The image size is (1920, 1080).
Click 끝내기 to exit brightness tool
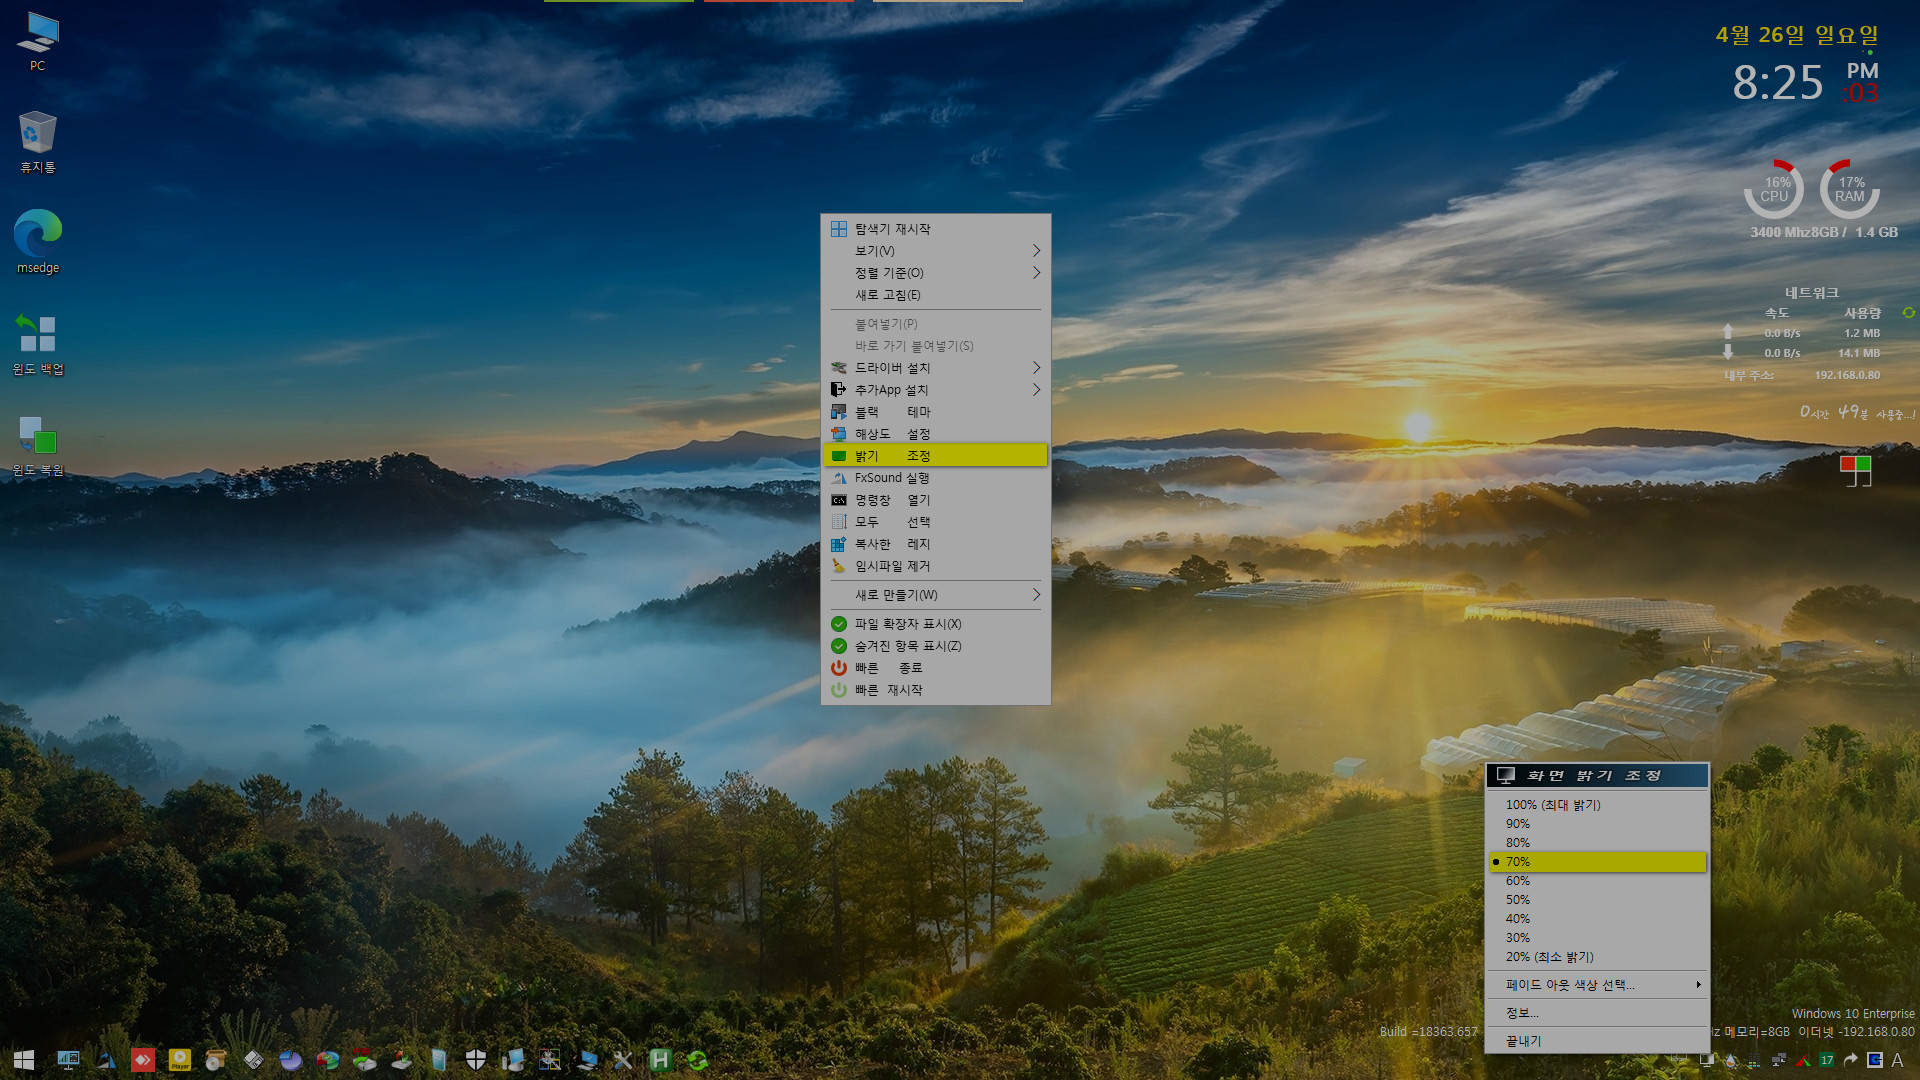pyautogui.click(x=1597, y=1041)
